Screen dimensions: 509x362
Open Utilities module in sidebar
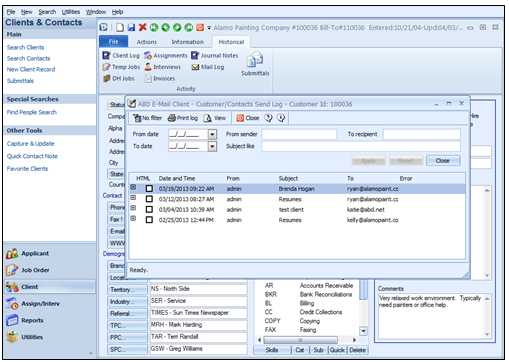[25, 337]
